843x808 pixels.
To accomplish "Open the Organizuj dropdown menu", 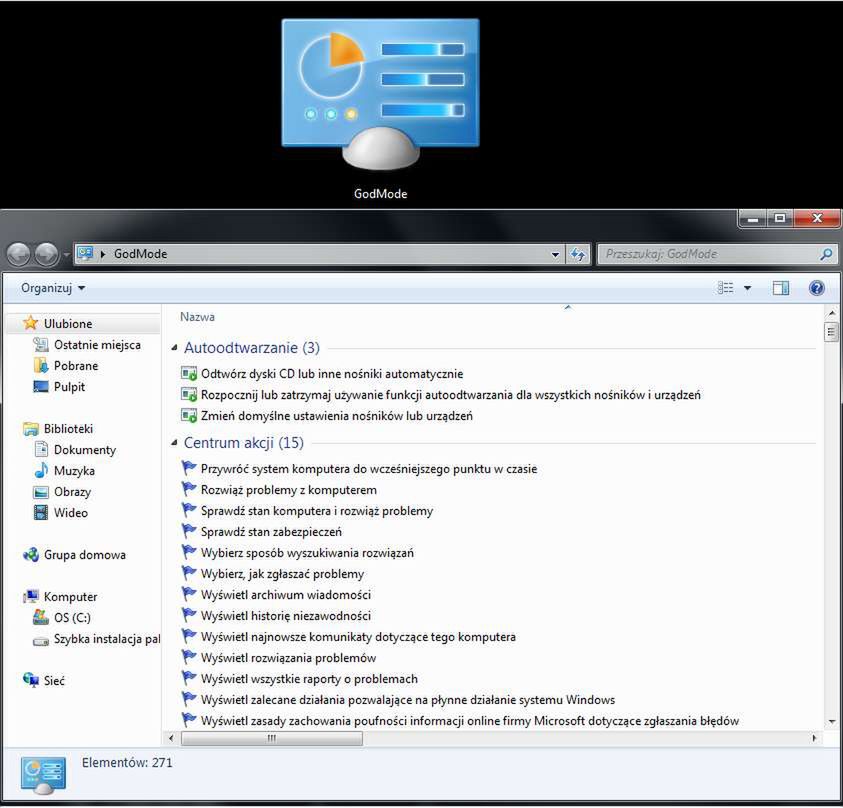I will click(53, 288).
